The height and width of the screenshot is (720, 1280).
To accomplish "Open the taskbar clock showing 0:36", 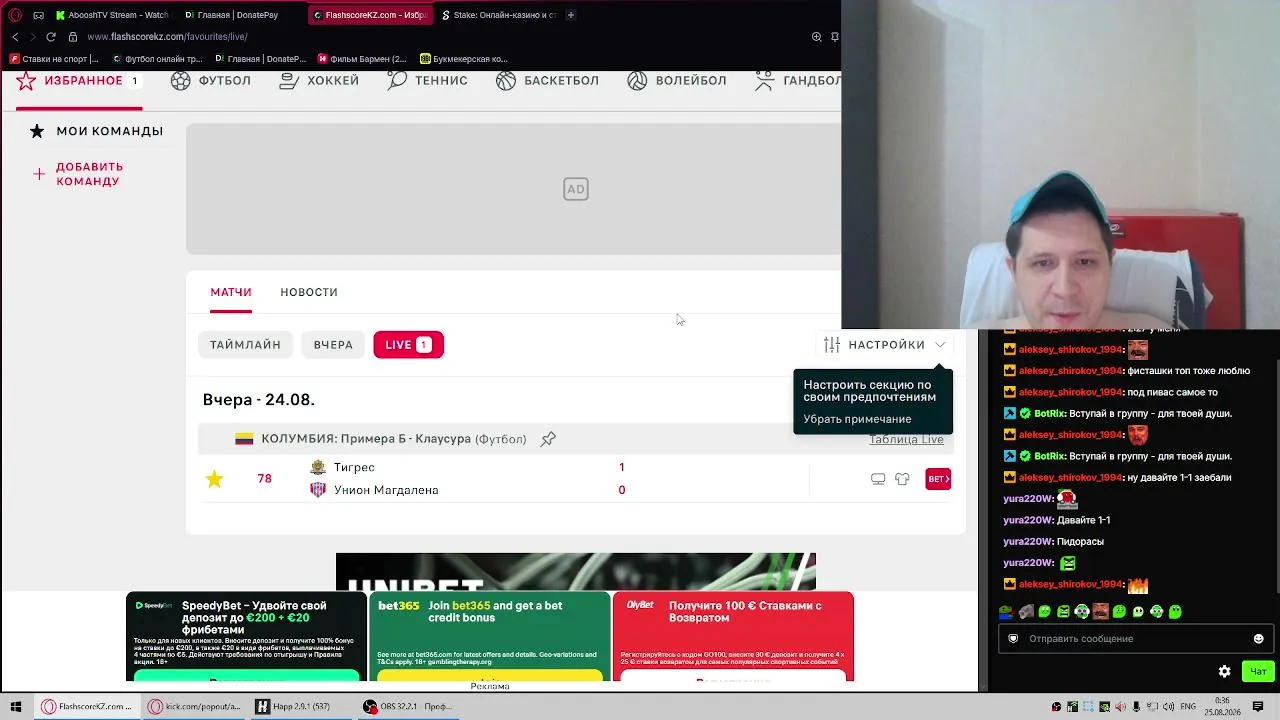I will pos(1222,707).
